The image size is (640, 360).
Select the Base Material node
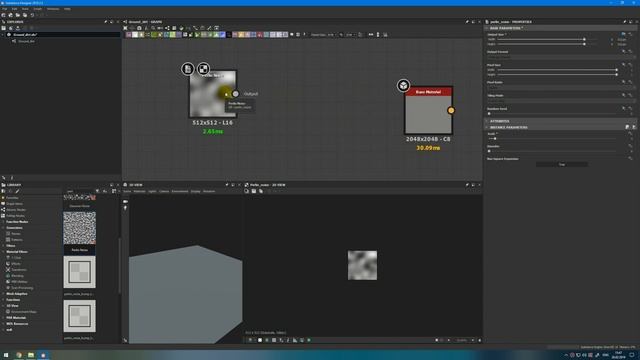(x=428, y=110)
